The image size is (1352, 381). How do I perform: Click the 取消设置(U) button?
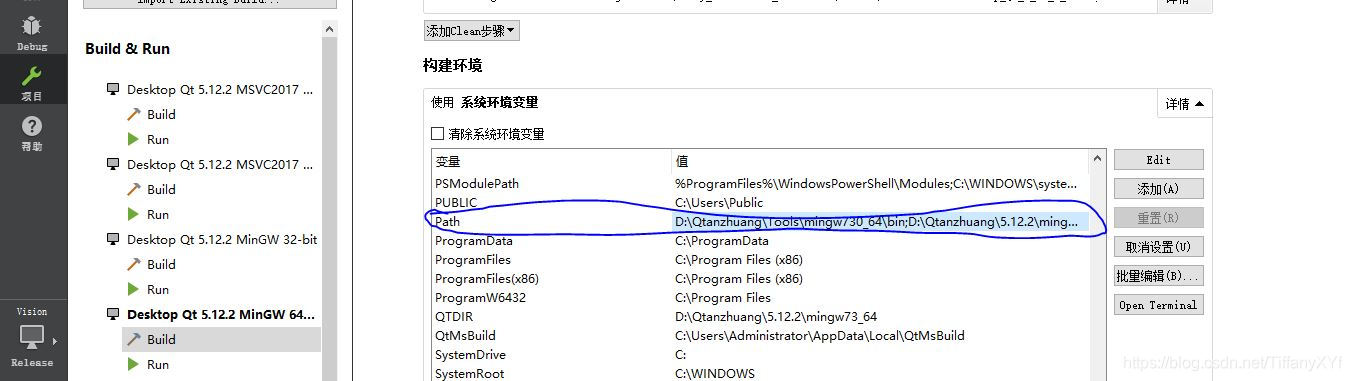pos(1159,247)
